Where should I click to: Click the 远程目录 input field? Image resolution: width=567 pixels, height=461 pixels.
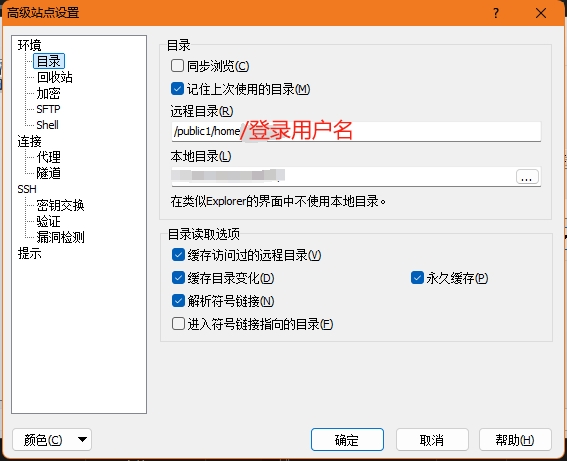click(356, 132)
